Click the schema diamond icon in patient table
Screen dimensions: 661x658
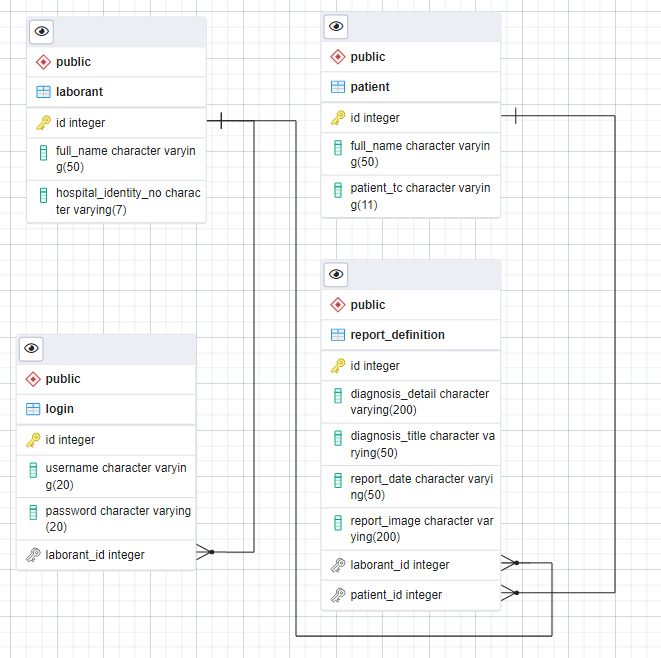tap(338, 57)
